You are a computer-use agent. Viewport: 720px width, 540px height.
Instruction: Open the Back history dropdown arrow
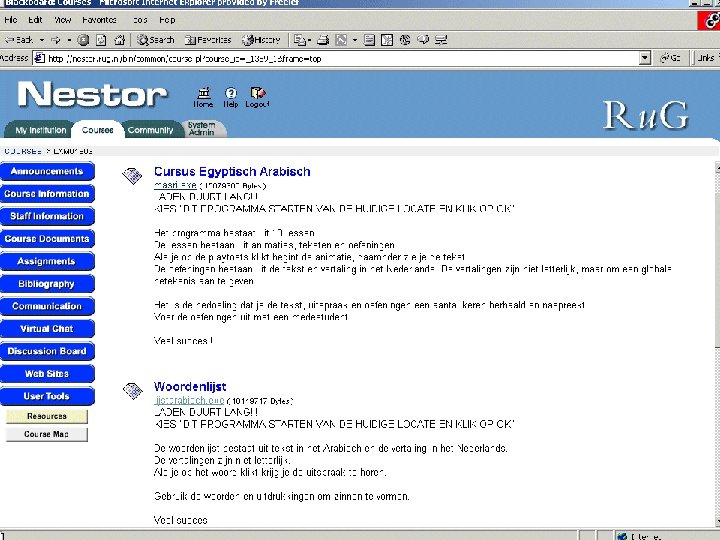tap(41, 40)
